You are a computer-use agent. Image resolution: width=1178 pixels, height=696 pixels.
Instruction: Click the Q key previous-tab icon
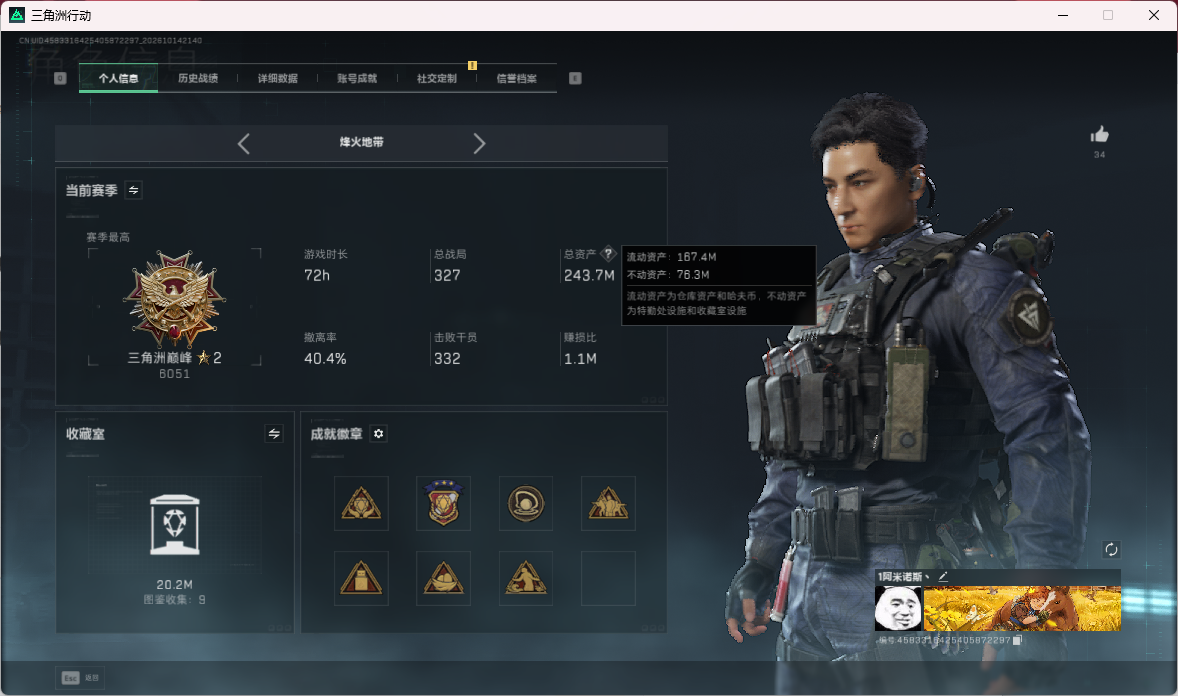[x=60, y=78]
